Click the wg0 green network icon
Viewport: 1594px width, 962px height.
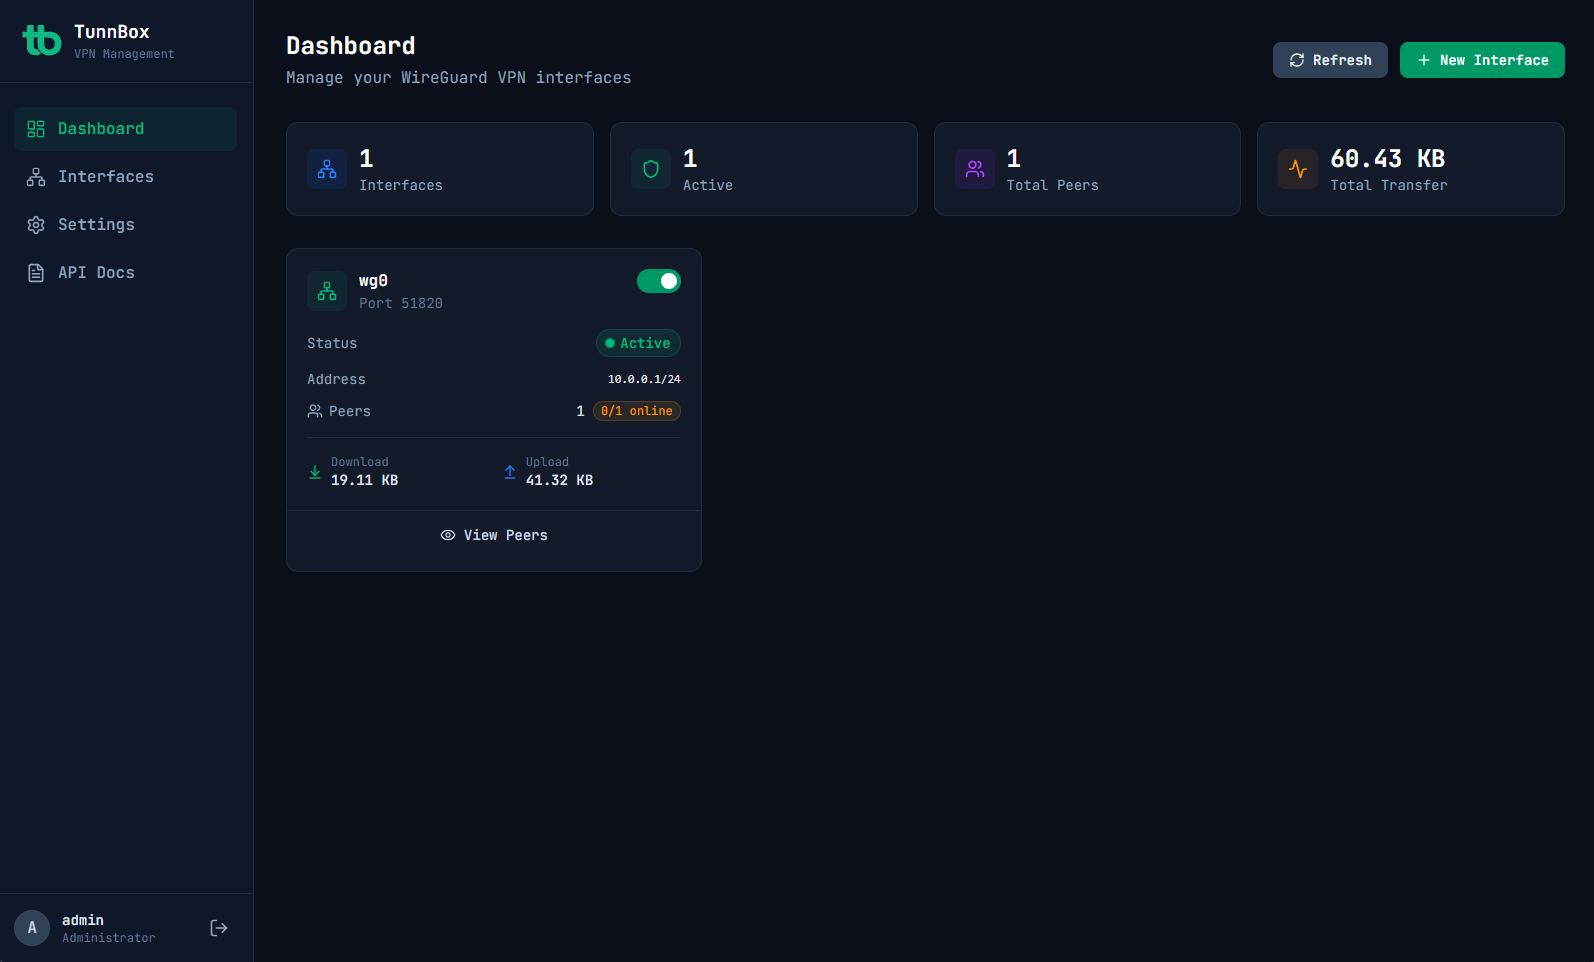coord(327,291)
